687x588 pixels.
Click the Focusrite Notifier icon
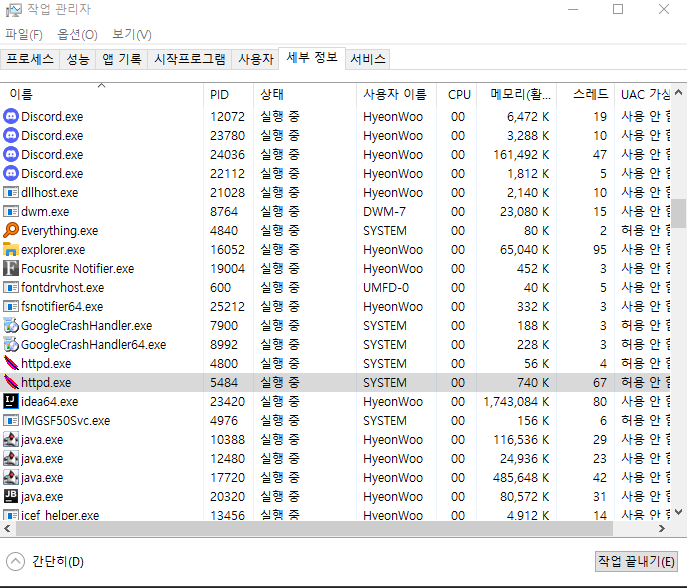pyautogui.click(x=11, y=268)
